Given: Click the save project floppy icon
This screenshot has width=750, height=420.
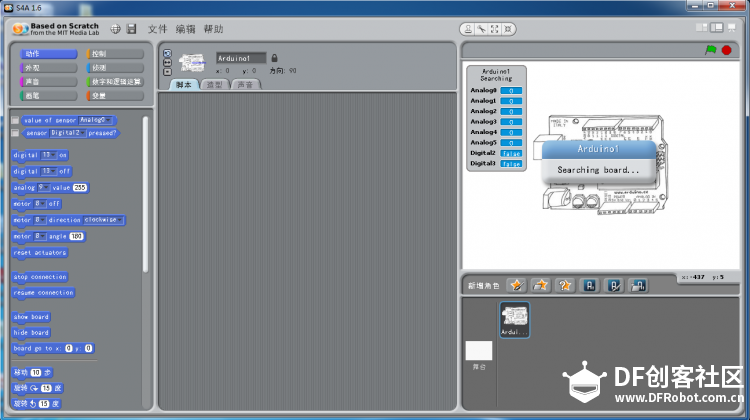Looking at the screenshot, I should (x=132, y=29).
